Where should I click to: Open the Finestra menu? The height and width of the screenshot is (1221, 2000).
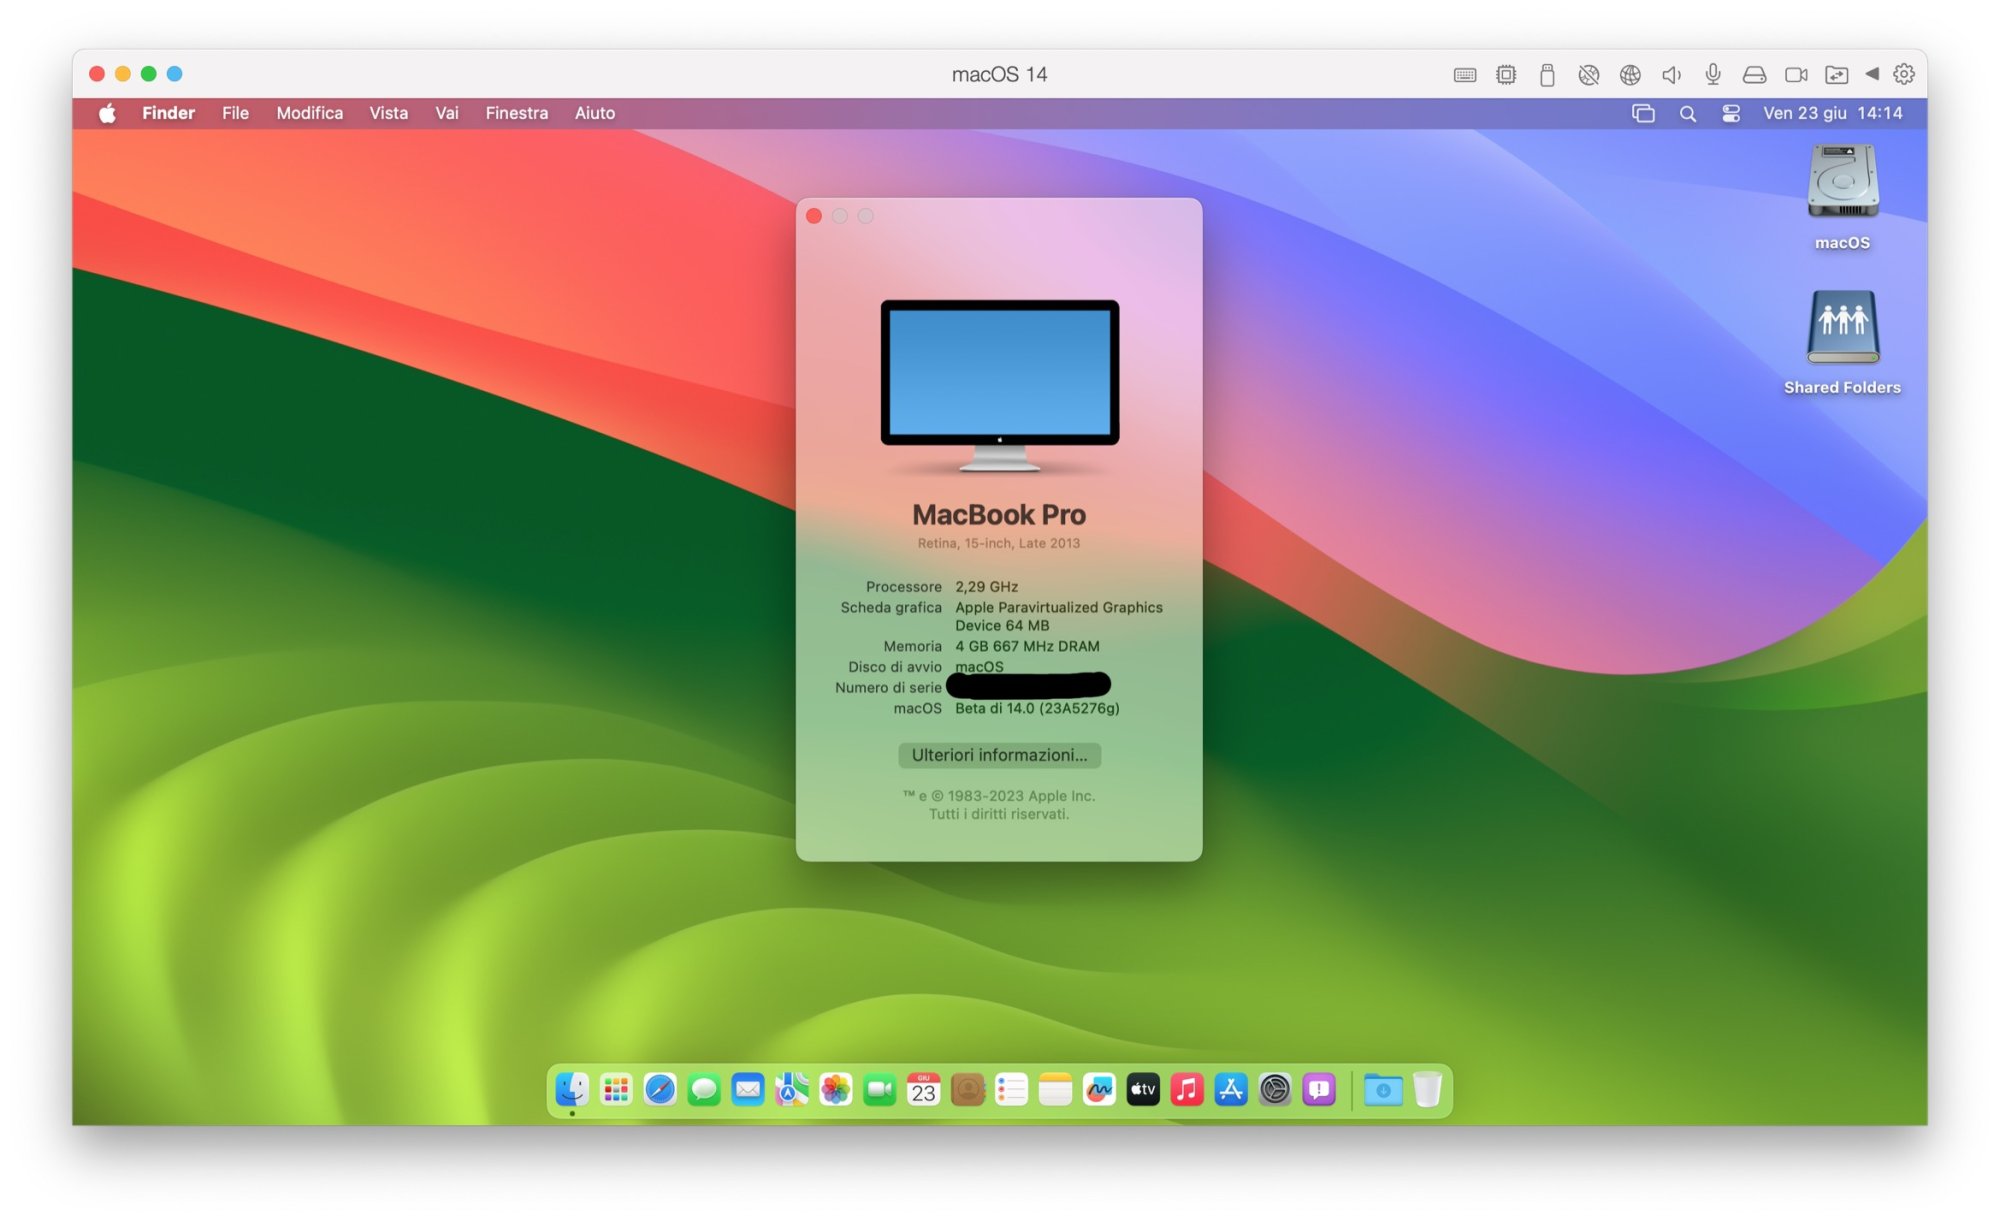pos(517,113)
